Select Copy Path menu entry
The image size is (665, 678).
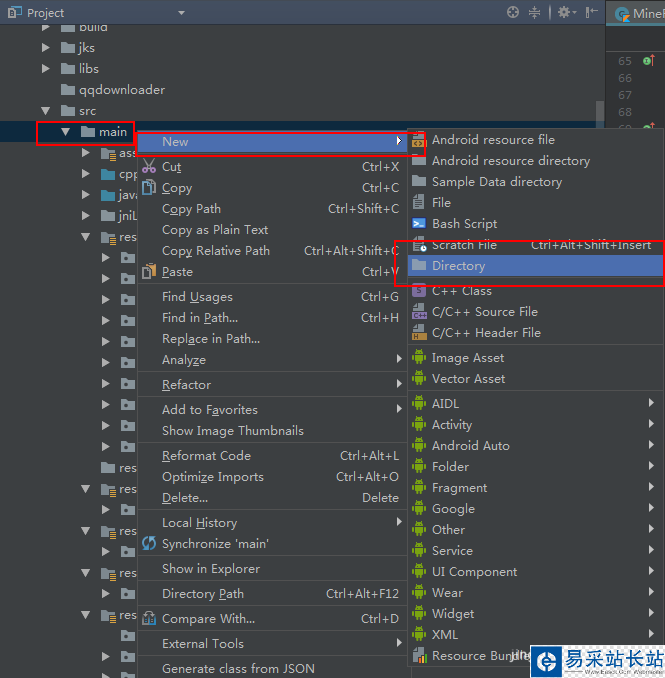(x=272, y=209)
